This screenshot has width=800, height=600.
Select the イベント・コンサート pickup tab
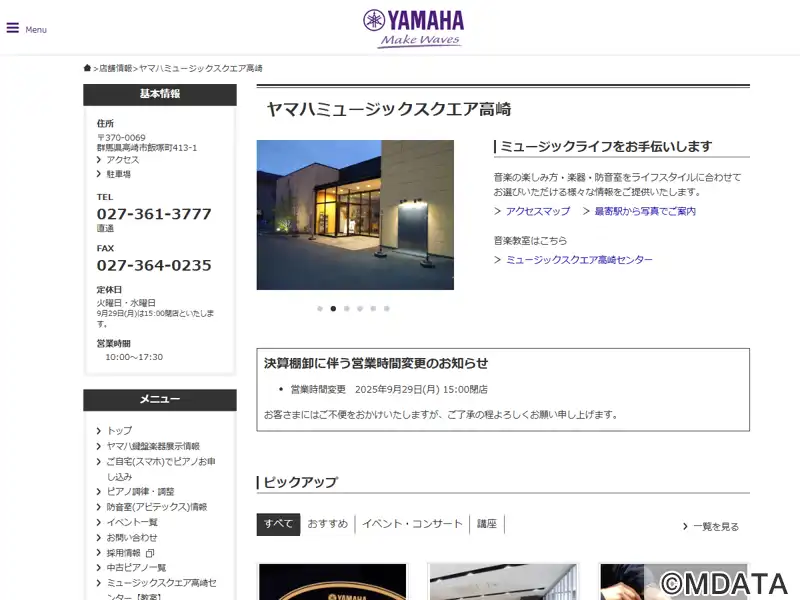point(412,524)
